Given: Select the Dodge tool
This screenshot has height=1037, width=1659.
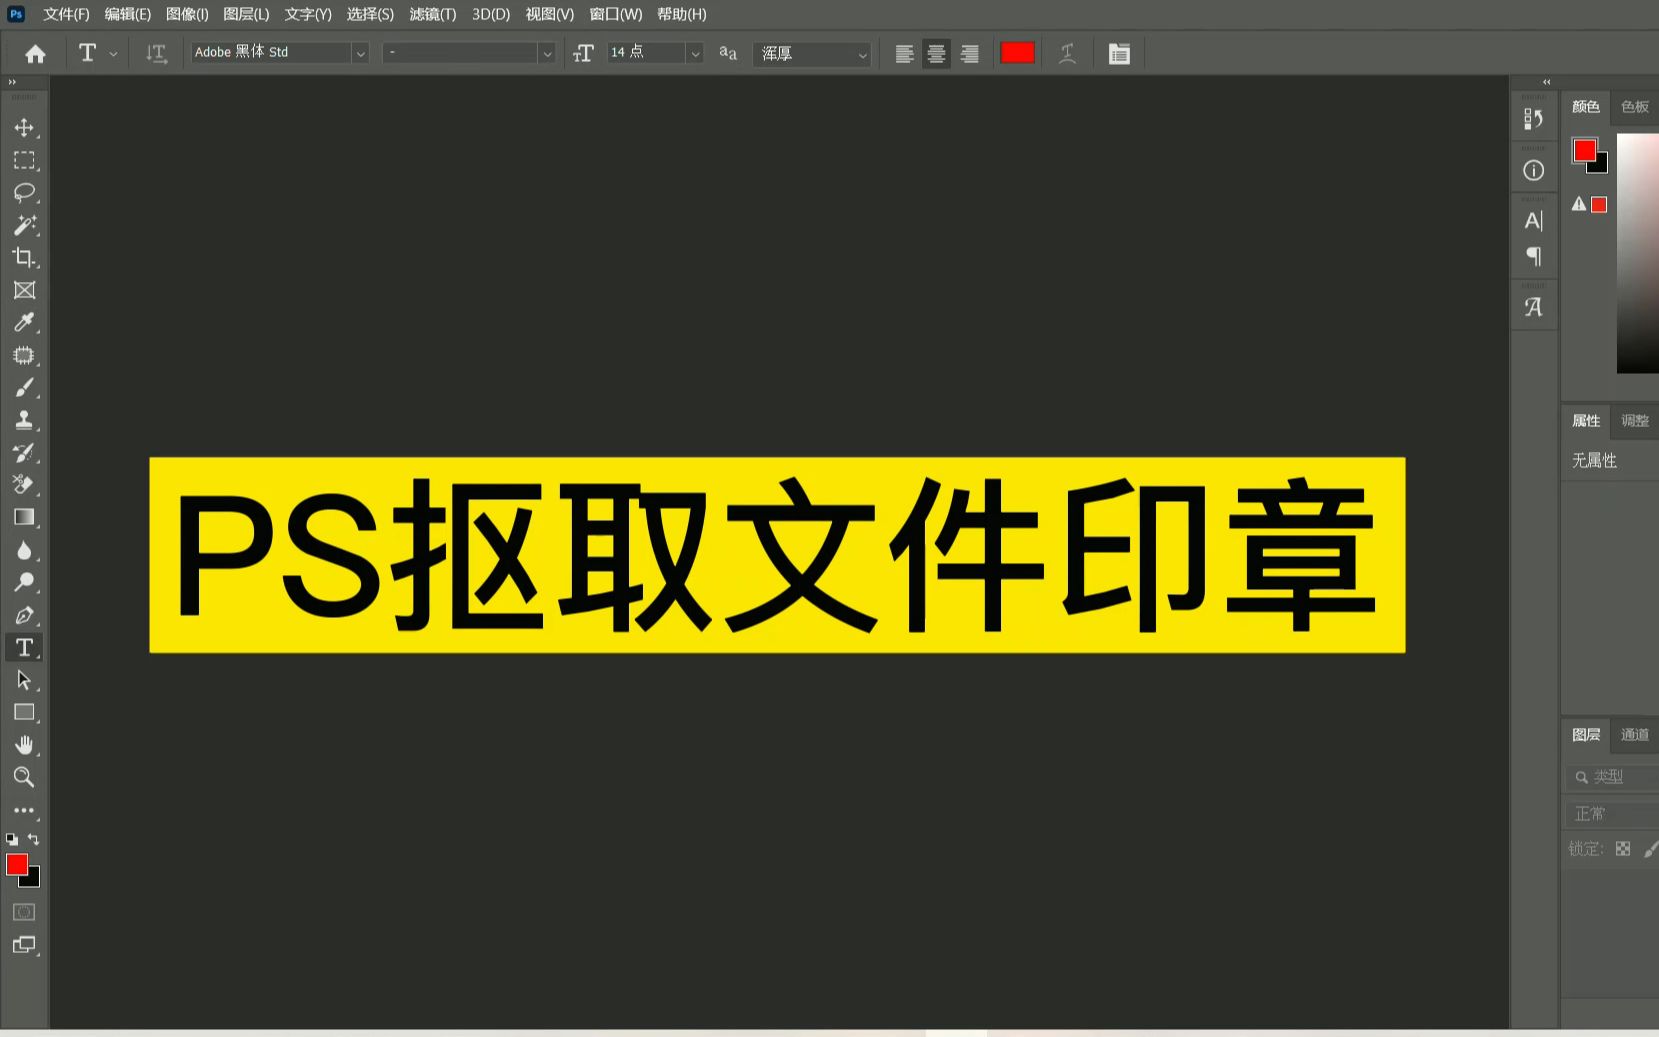Looking at the screenshot, I should tap(24, 582).
